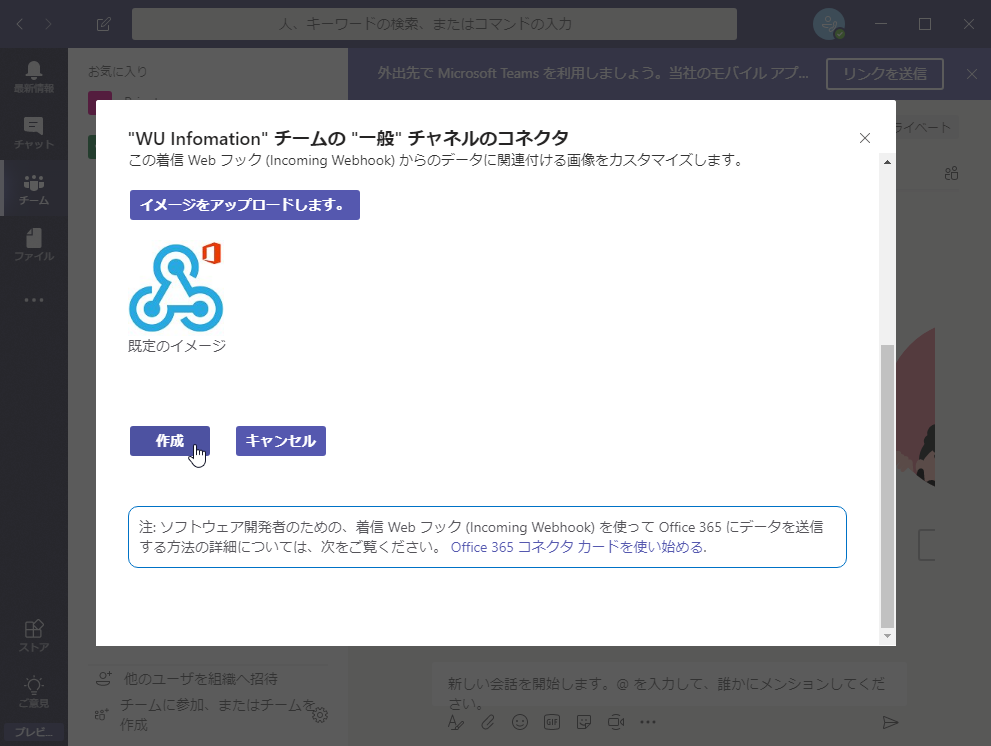991x746 pixels.
Task: Click the new chat compose icon
Action: (x=104, y=24)
